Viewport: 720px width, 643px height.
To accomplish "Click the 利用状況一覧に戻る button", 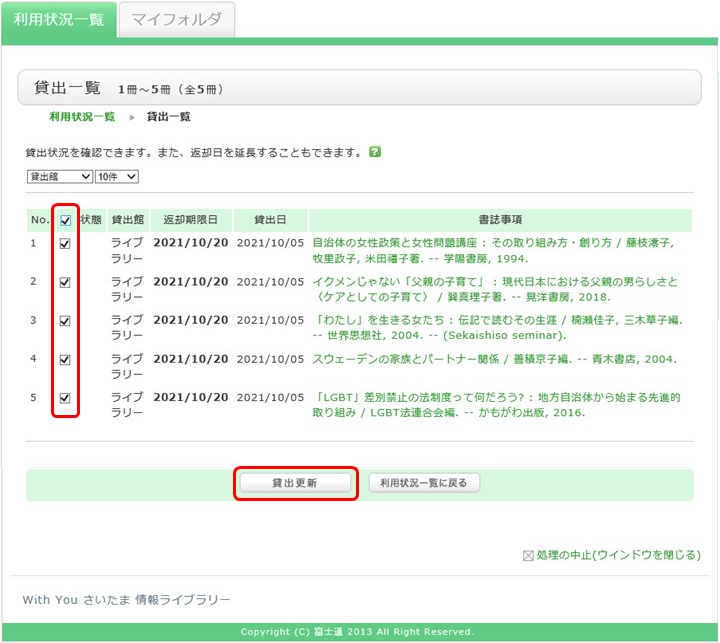I will (424, 483).
